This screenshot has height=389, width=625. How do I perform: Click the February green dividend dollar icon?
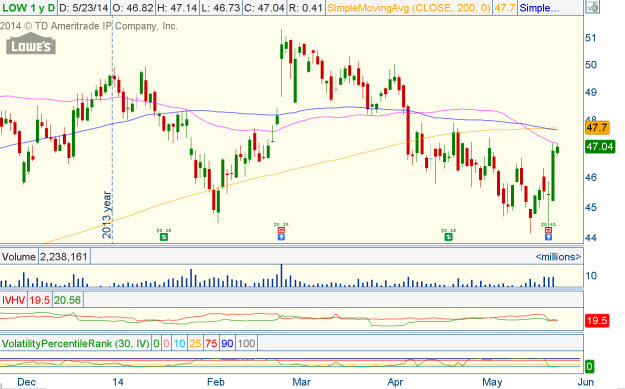(163, 237)
